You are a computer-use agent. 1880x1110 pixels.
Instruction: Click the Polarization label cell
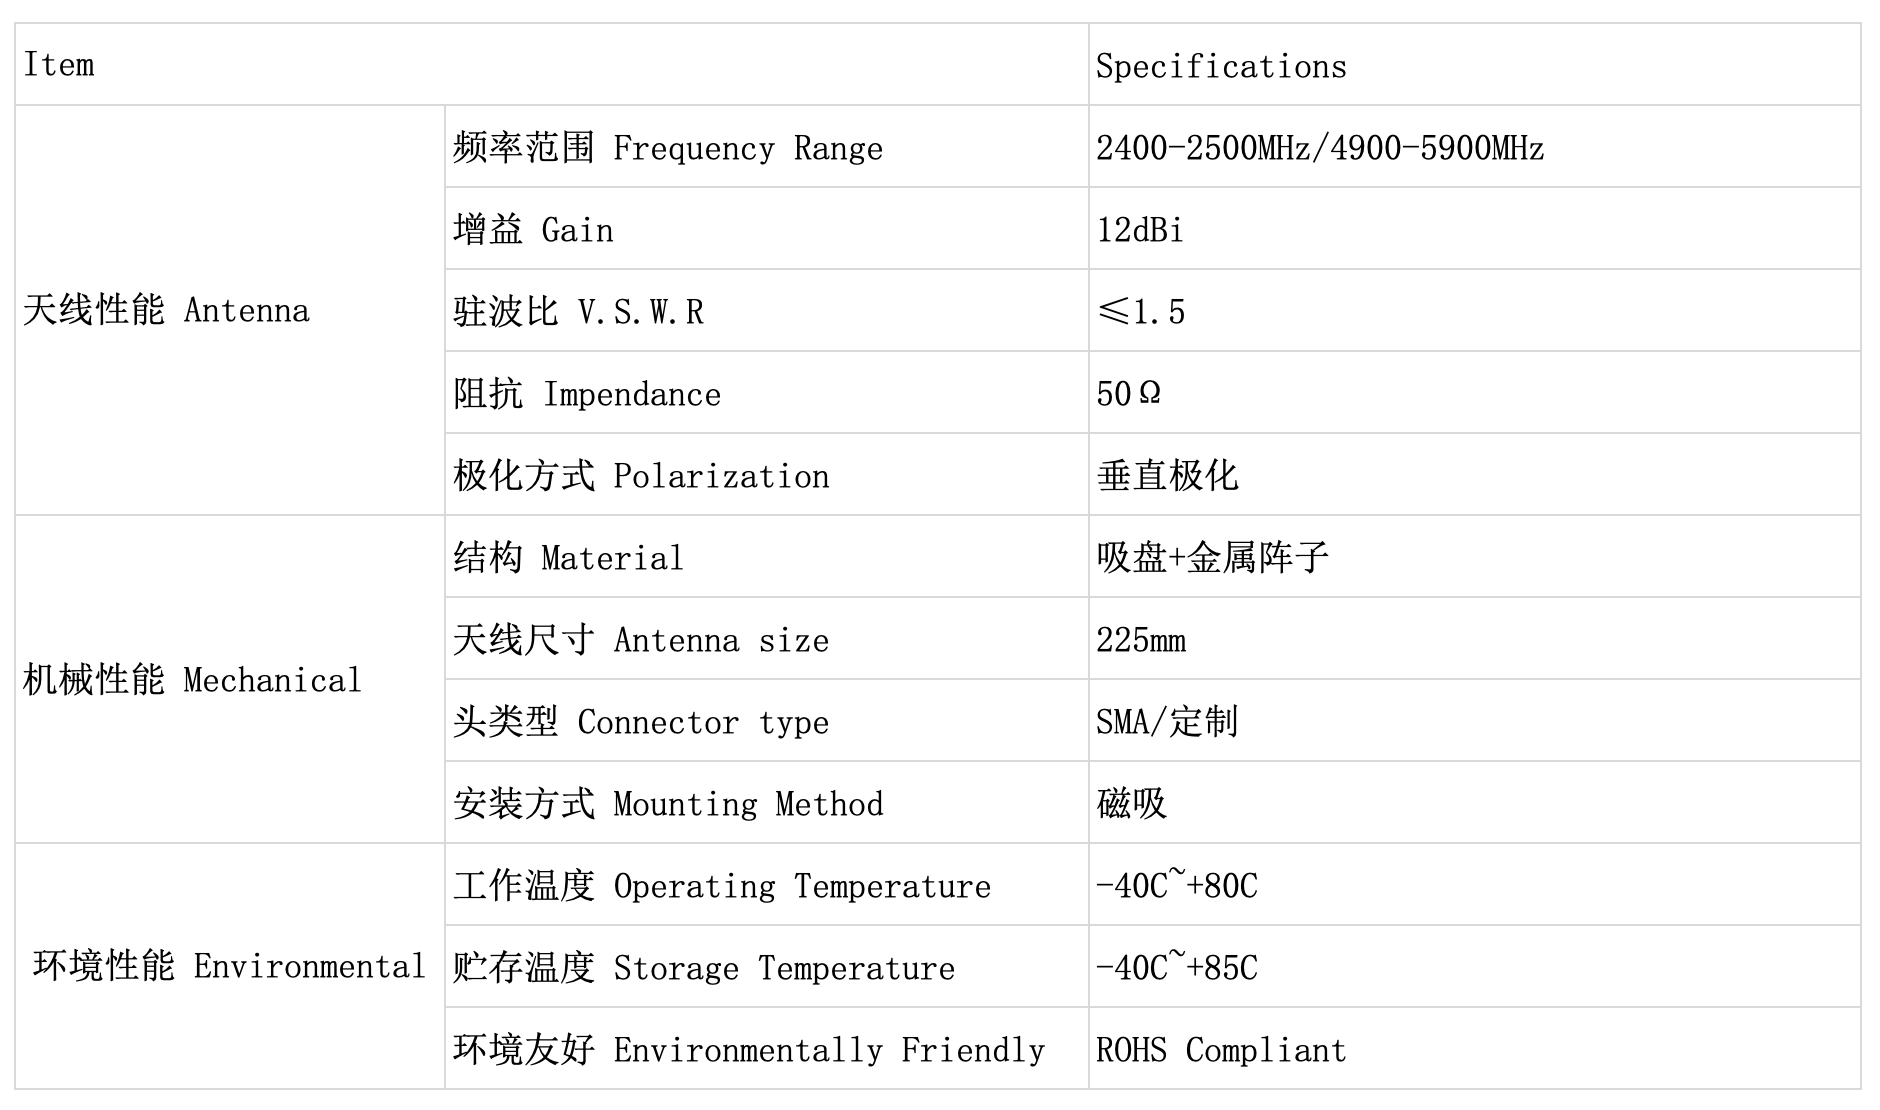click(767, 474)
